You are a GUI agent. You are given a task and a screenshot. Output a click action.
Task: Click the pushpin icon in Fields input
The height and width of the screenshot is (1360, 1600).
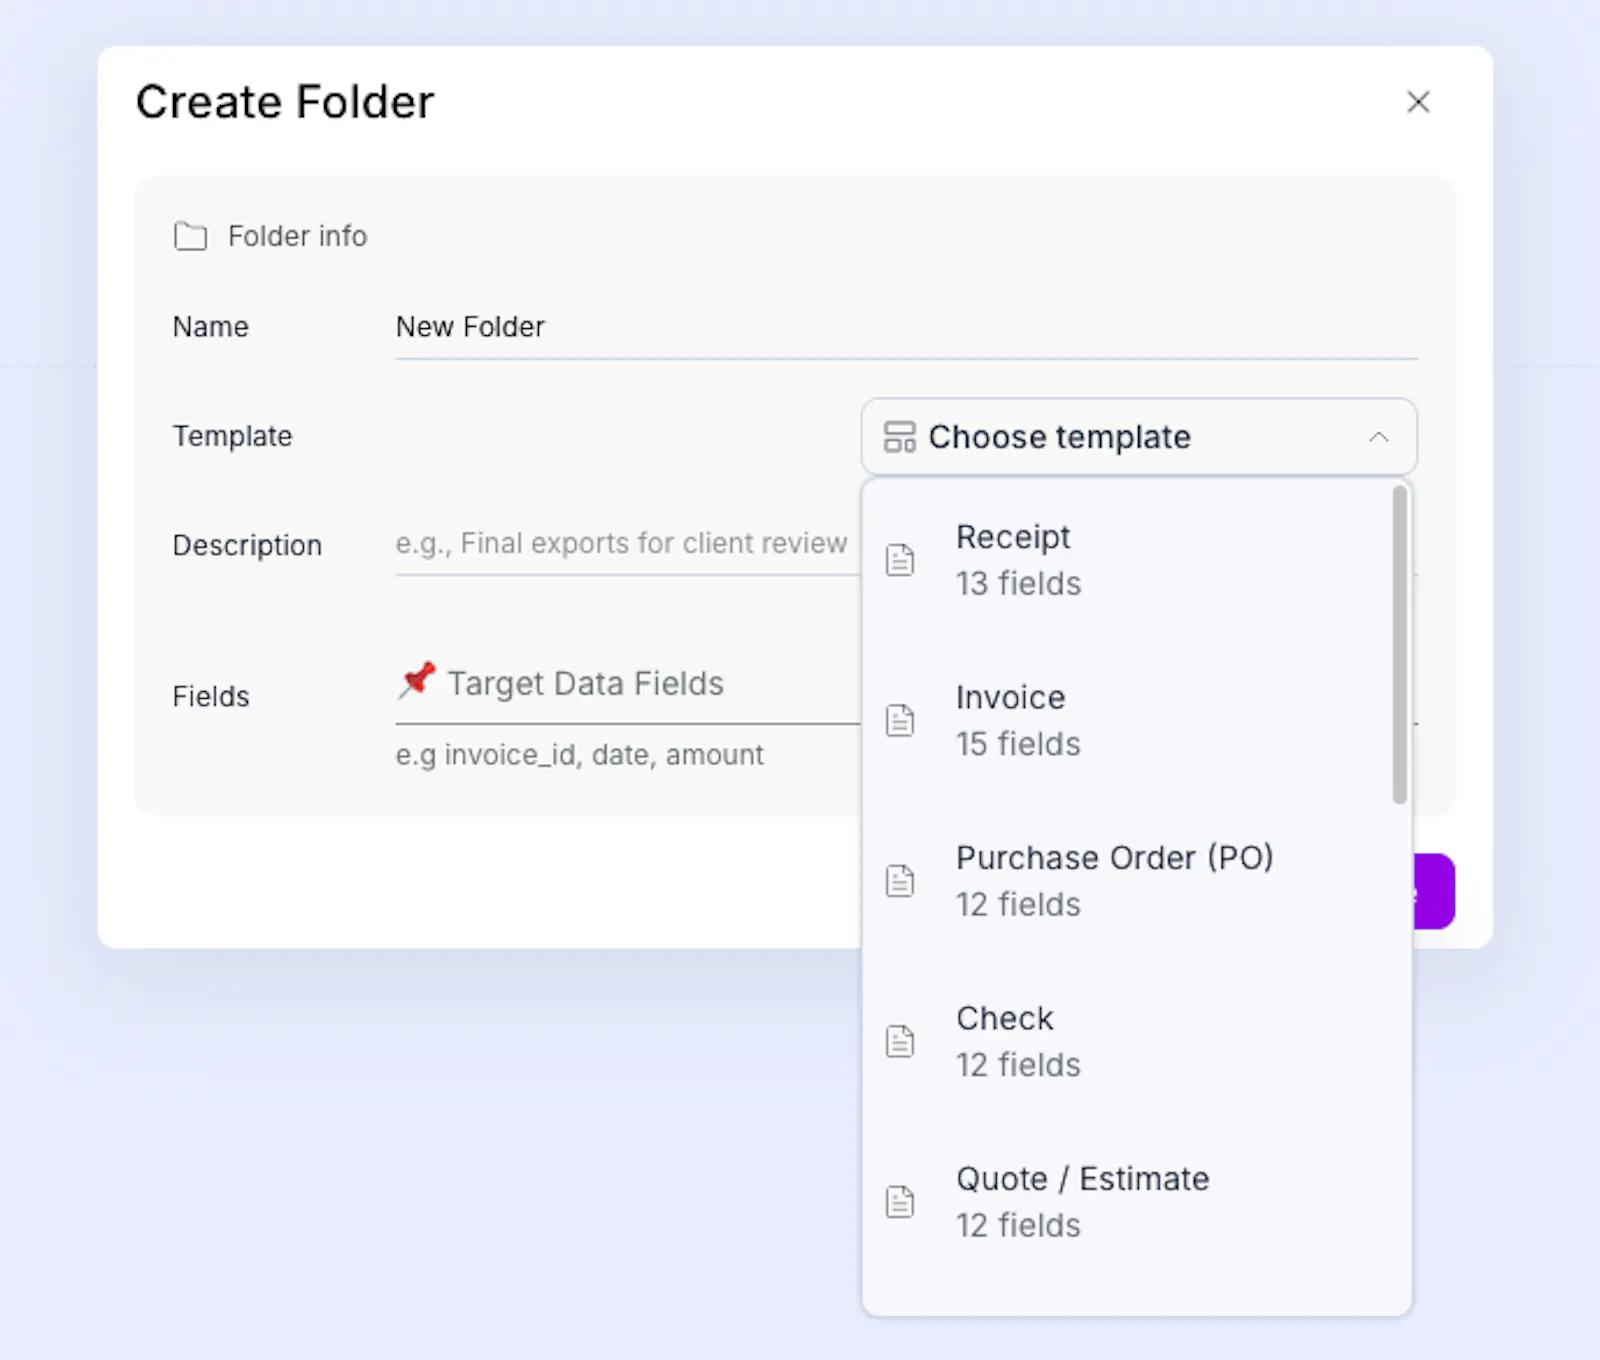click(416, 681)
